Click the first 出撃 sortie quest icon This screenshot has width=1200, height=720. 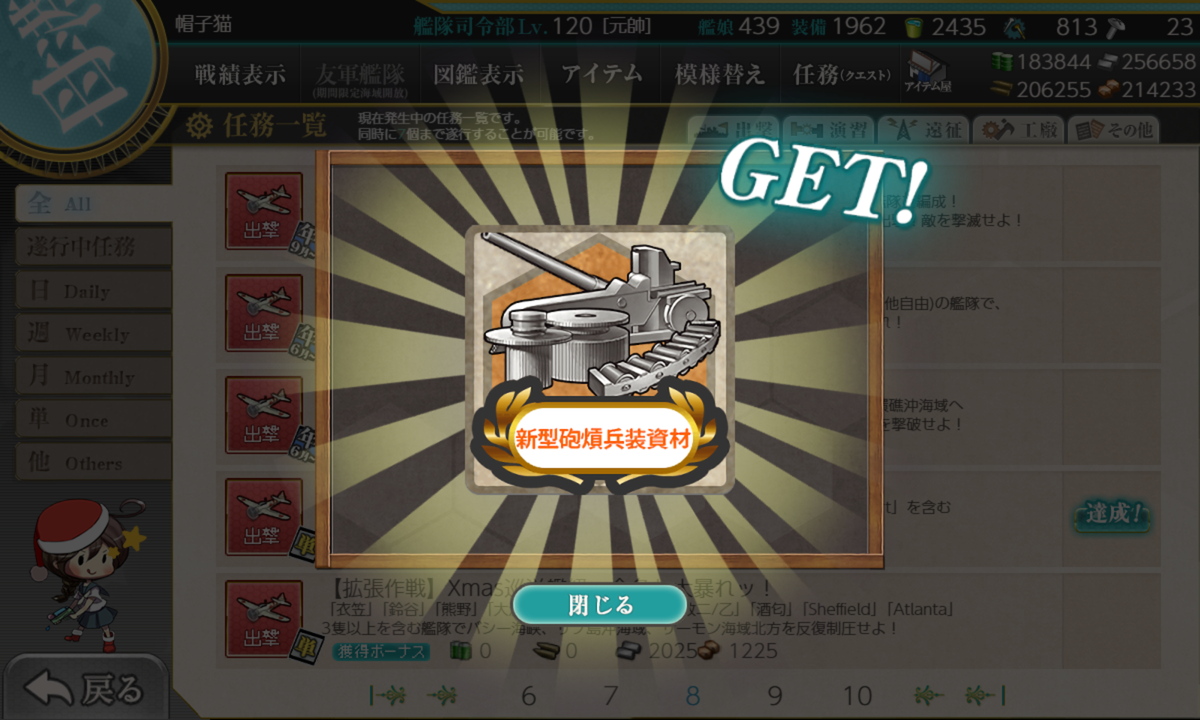tap(263, 210)
